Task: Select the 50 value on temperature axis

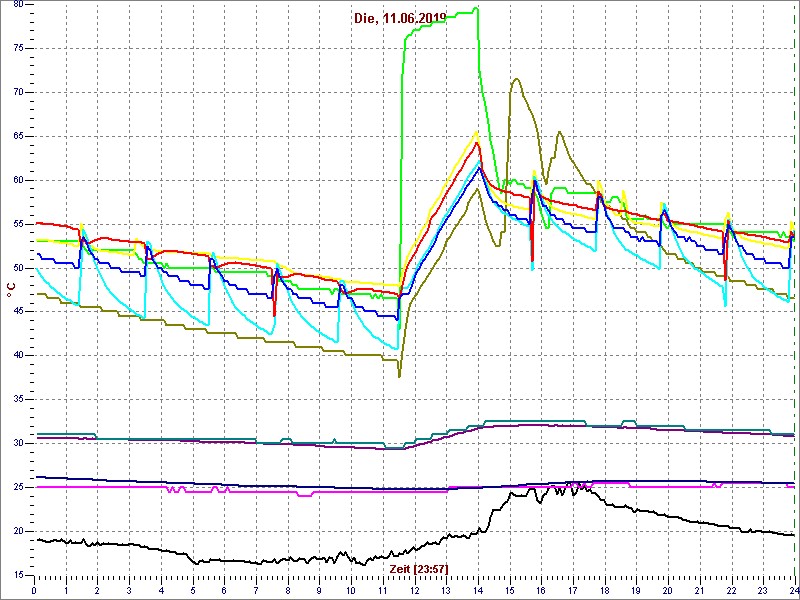Action: 17,268
